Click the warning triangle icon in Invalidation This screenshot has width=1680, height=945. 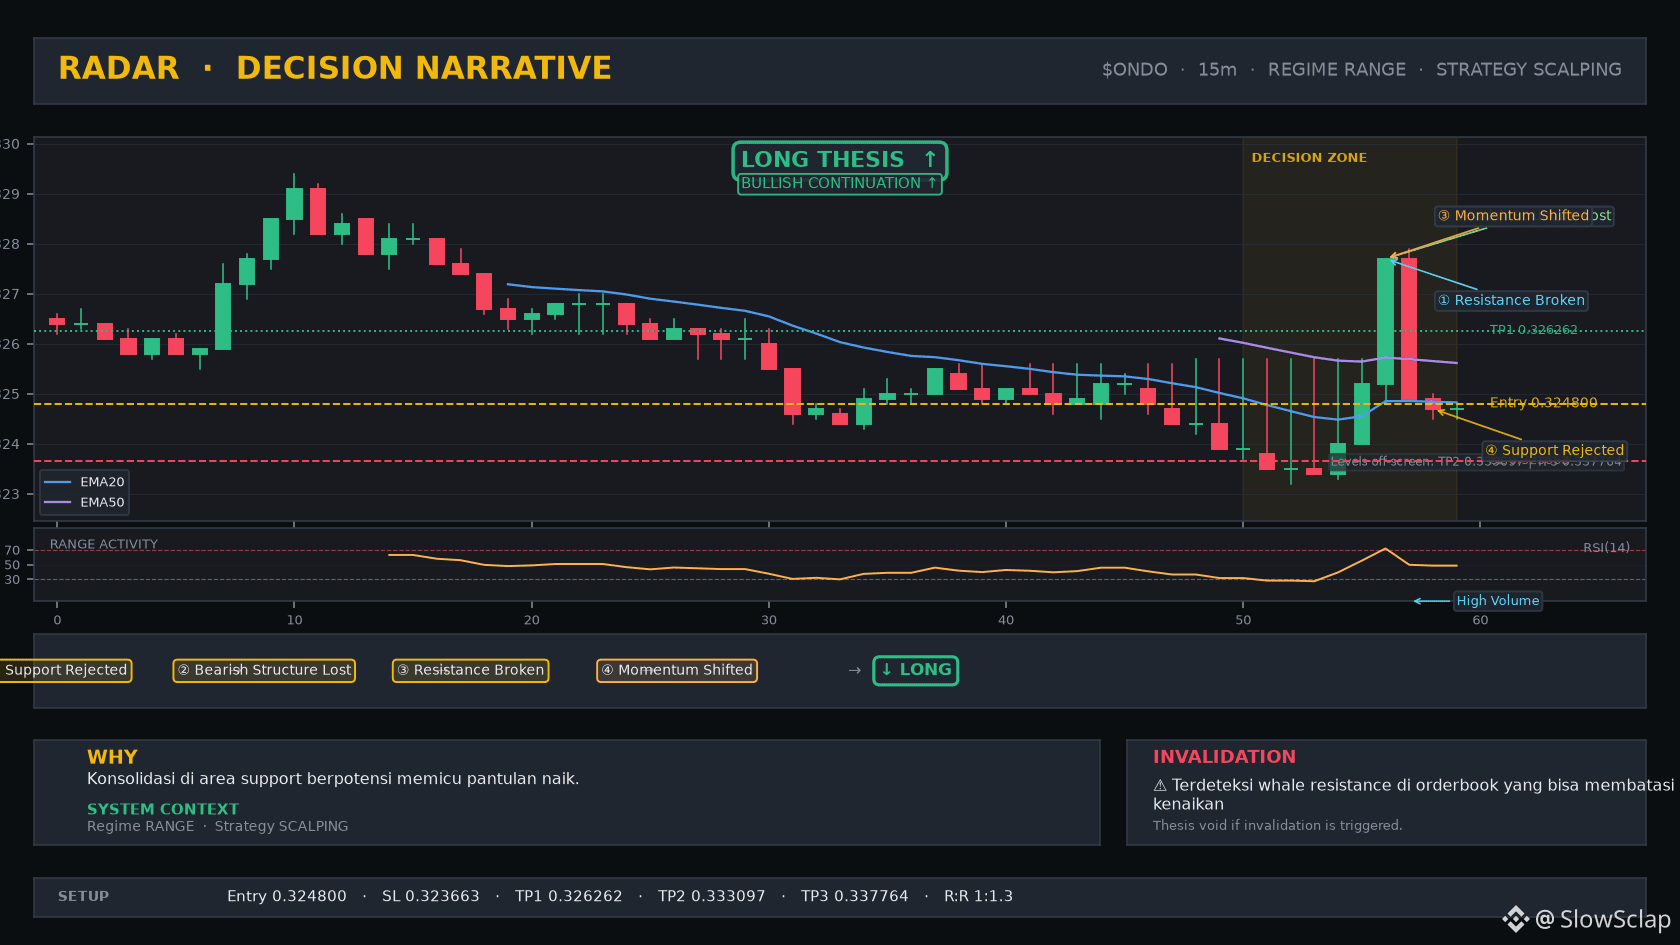pos(1160,786)
